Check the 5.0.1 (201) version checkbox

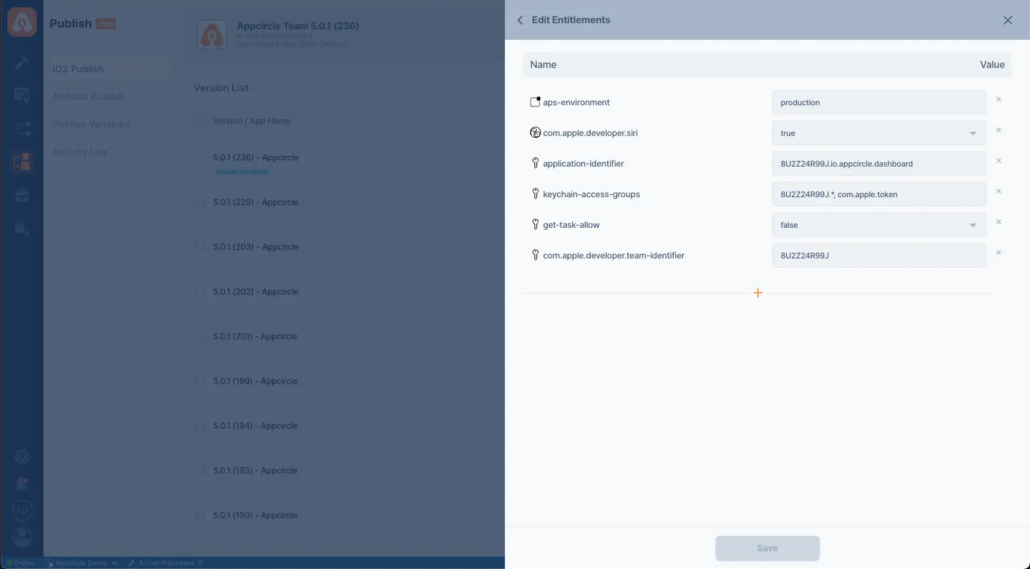pos(200,336)
